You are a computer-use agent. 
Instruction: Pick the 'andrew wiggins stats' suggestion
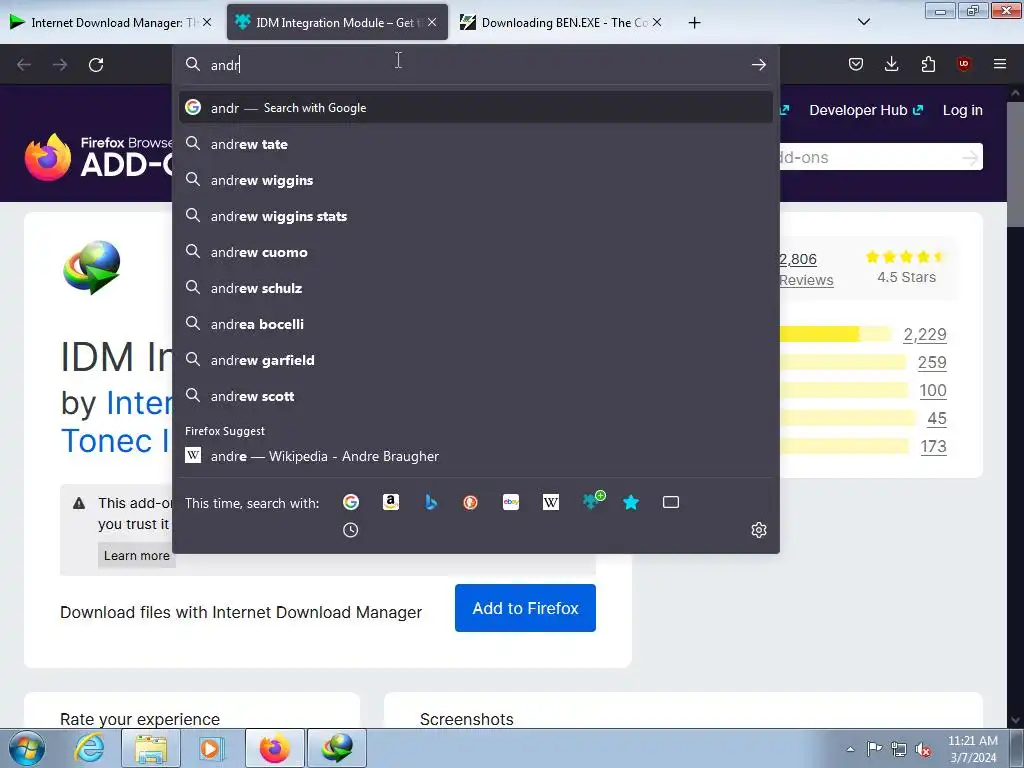[x=475, y=216]
